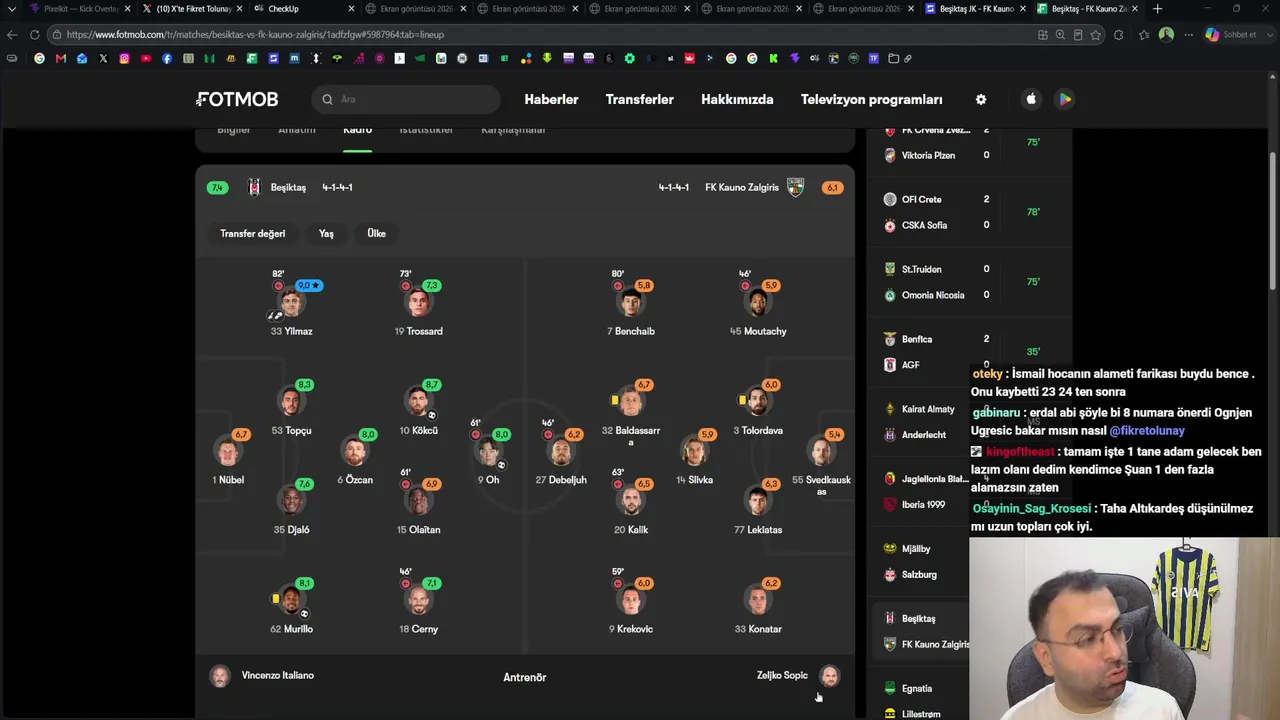Click the browser address bar URL
Image resolution: width=1280 pixels, height=720 pixels.
point(255,34)
